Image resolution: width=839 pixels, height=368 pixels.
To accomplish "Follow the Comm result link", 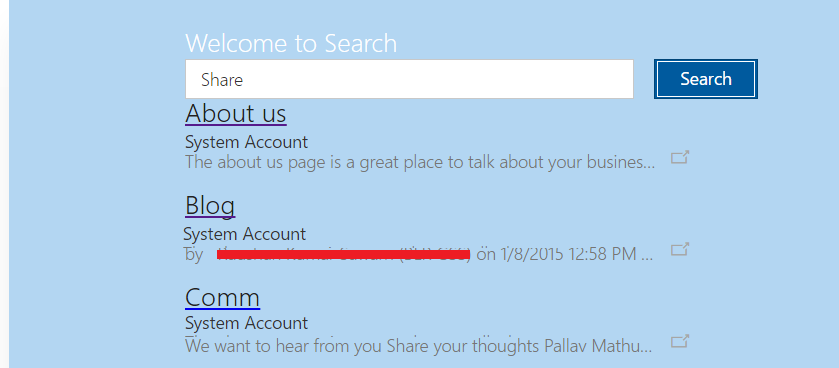I will point(223,297).
